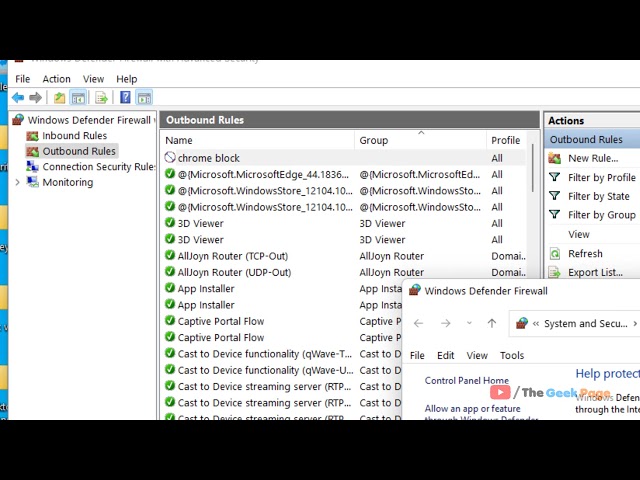
Task: Click System and Secu... breadcrumb in address bar
Action: tap(585, 324)
